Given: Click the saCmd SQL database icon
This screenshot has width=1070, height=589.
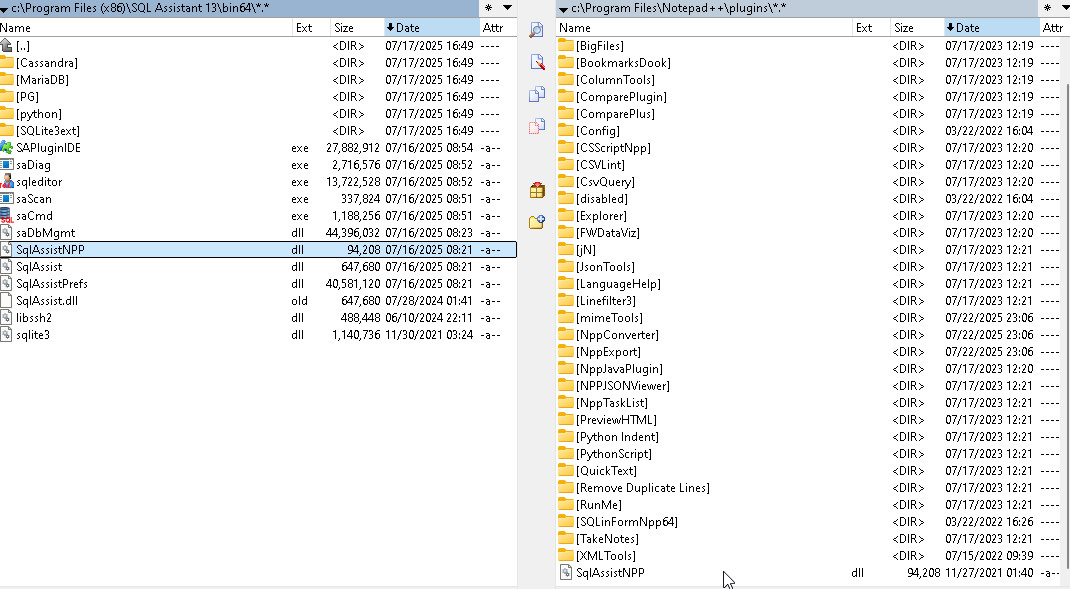Looking at the screenshot, I should point(7,216).
